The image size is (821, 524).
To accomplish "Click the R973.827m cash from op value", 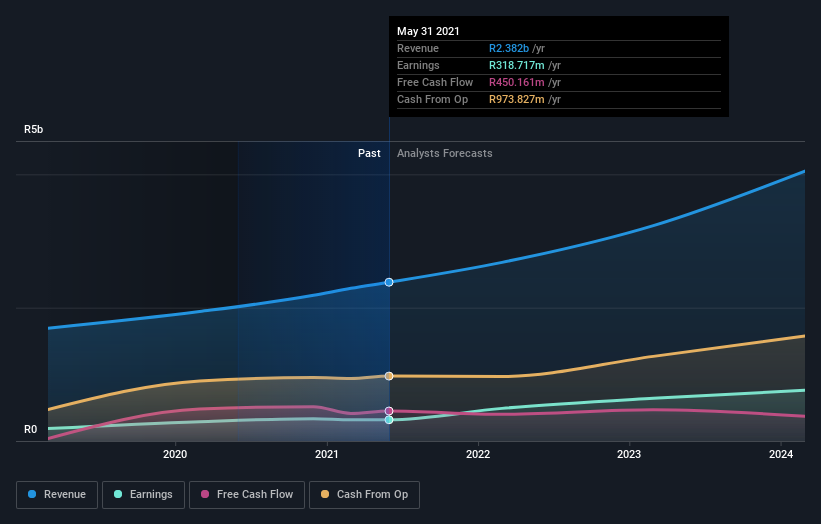I will [x=517, y=99].
